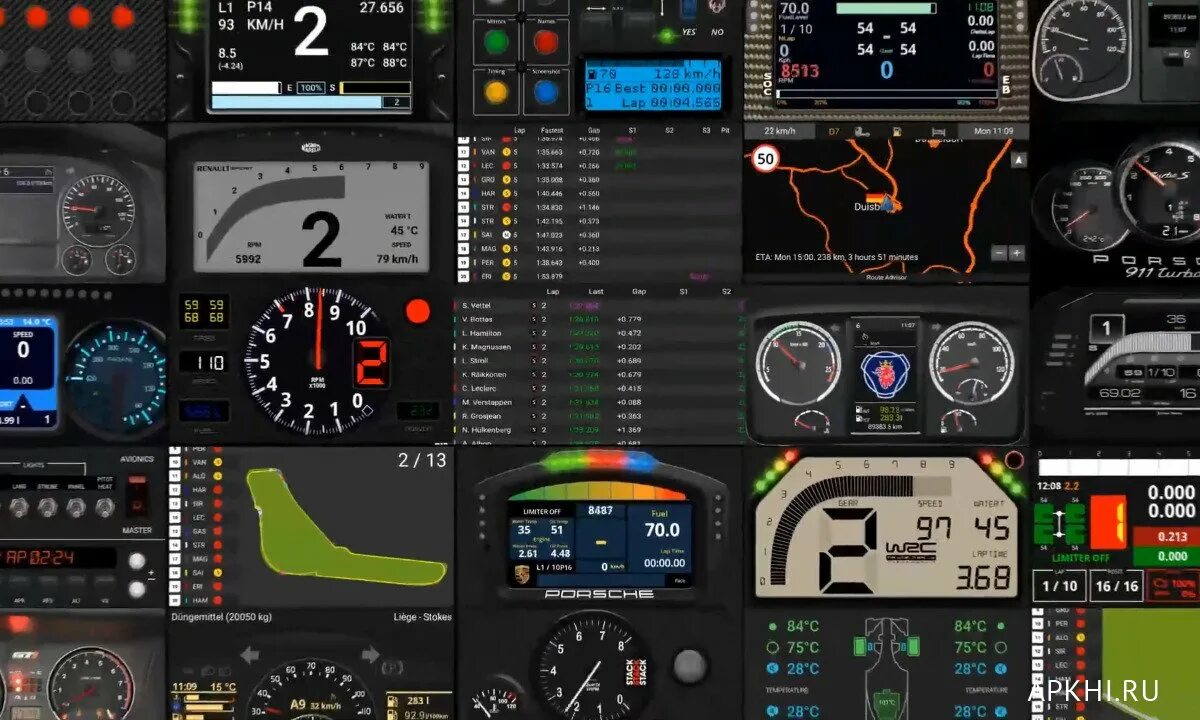Click the Scania griffin logo on truck dash
The image size is (1200, 720).
(x=885, y=374)
